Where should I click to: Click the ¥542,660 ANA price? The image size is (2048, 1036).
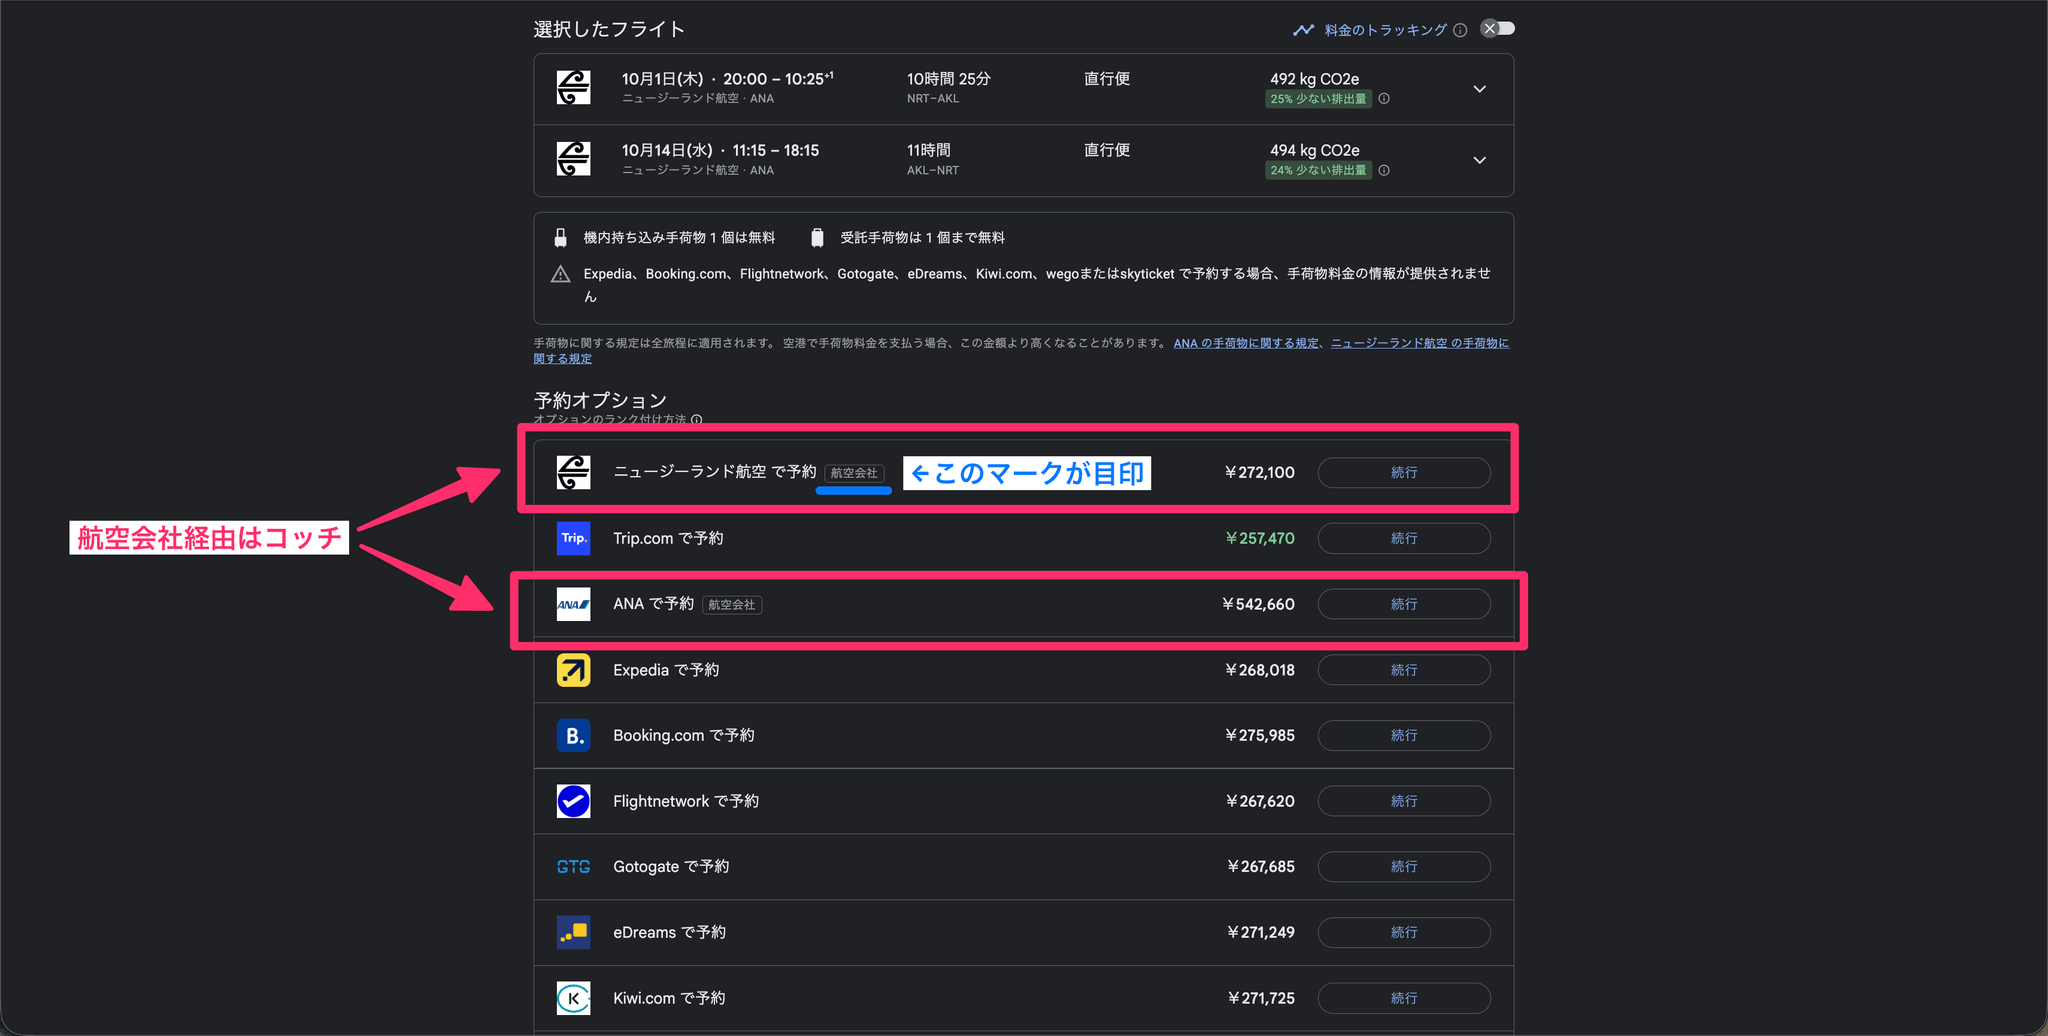(1258, 604)
